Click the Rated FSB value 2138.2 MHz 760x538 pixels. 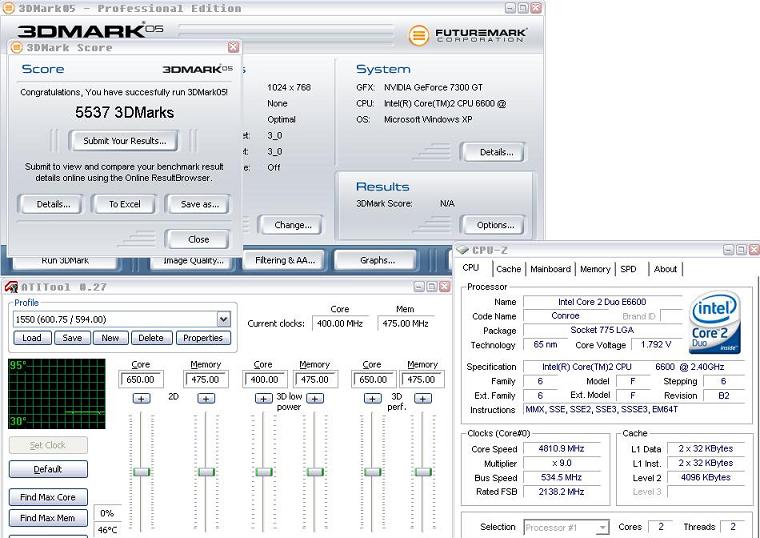click(561, 491)
